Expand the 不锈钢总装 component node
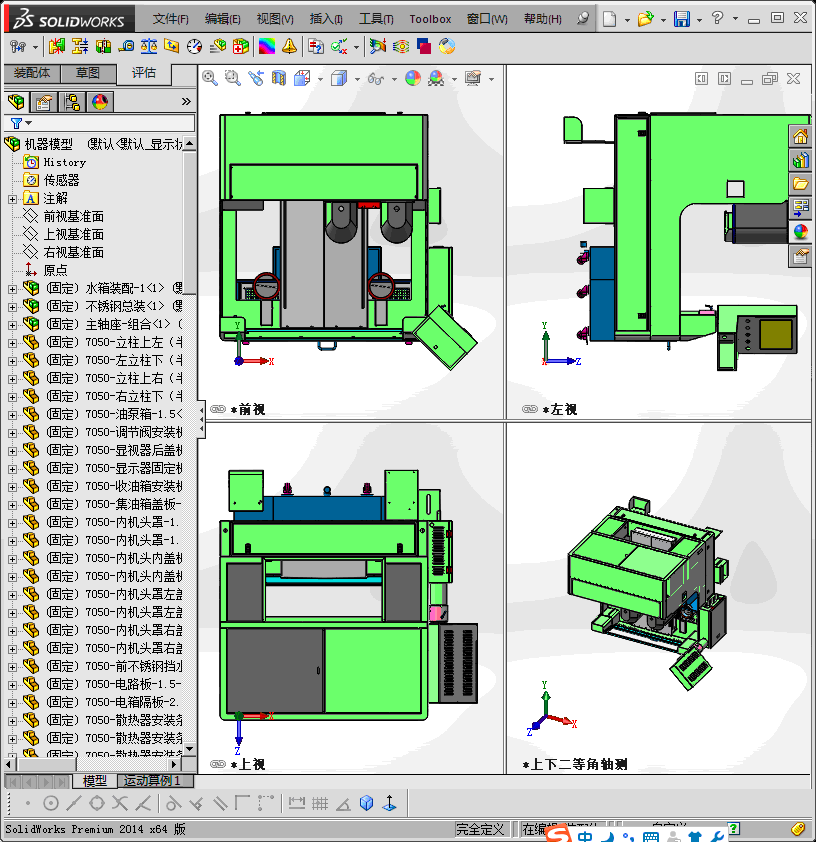 (x=12, y=307)
